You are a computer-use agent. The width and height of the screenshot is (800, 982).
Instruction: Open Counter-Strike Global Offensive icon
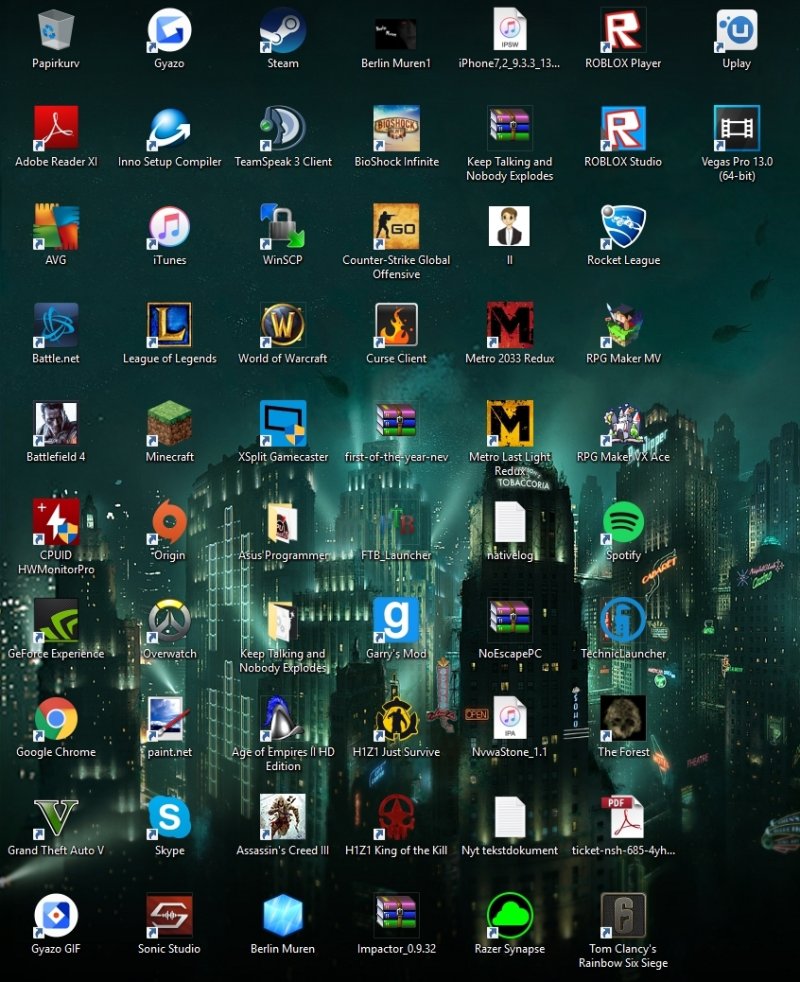(396, 227)
